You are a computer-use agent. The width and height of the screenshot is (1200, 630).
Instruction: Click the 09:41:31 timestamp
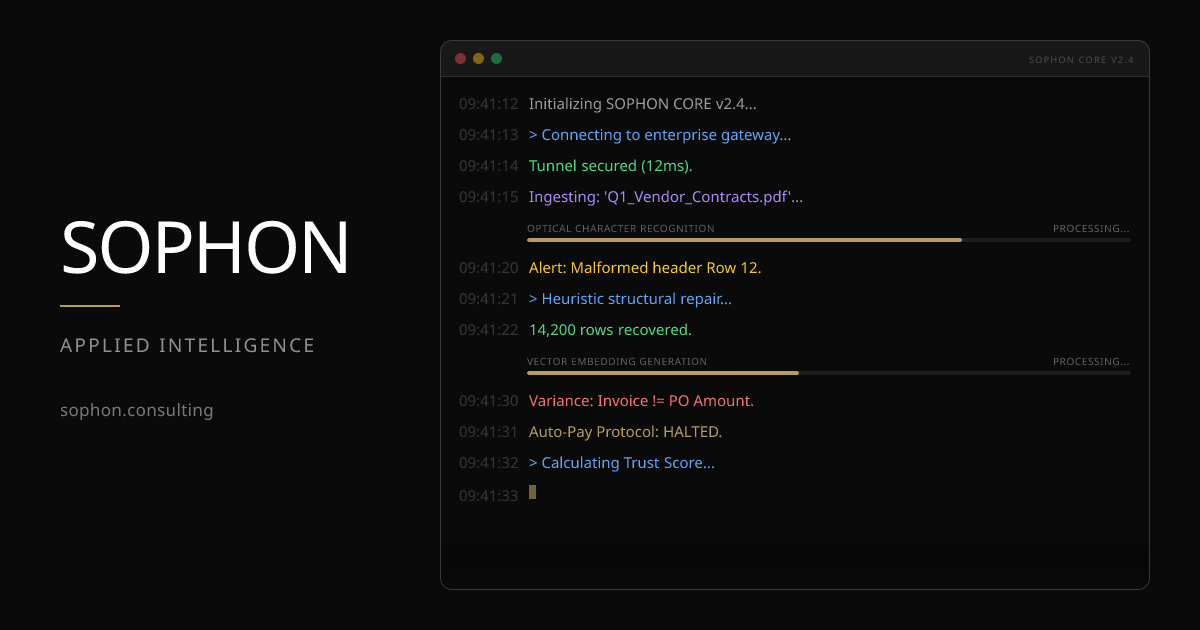(489, 432)
